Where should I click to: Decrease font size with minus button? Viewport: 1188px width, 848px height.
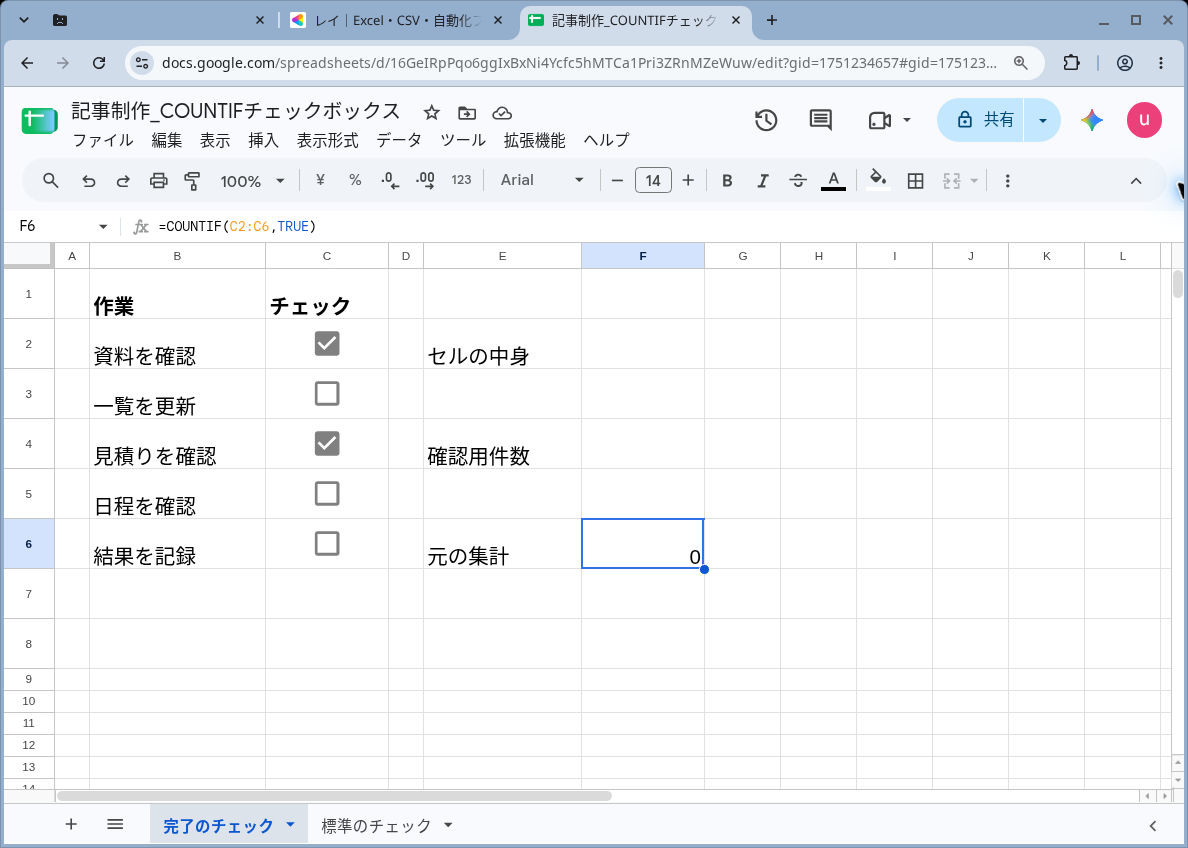point(617,180)
